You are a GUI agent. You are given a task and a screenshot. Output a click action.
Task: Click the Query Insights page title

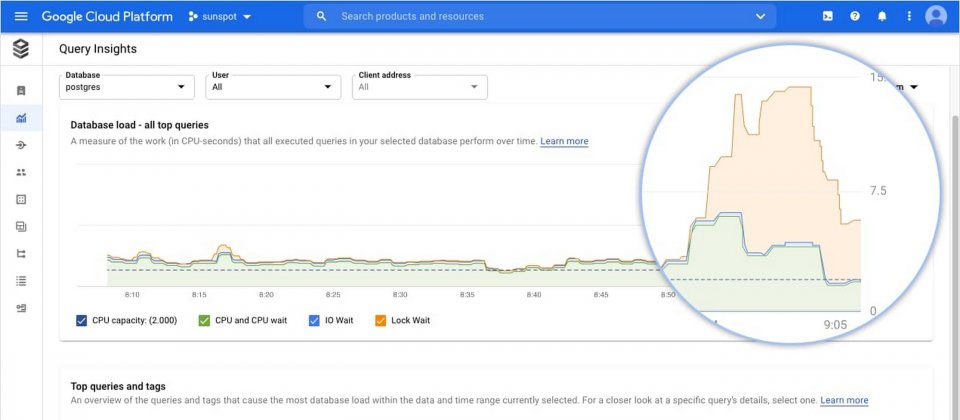[x=98, y=49]
